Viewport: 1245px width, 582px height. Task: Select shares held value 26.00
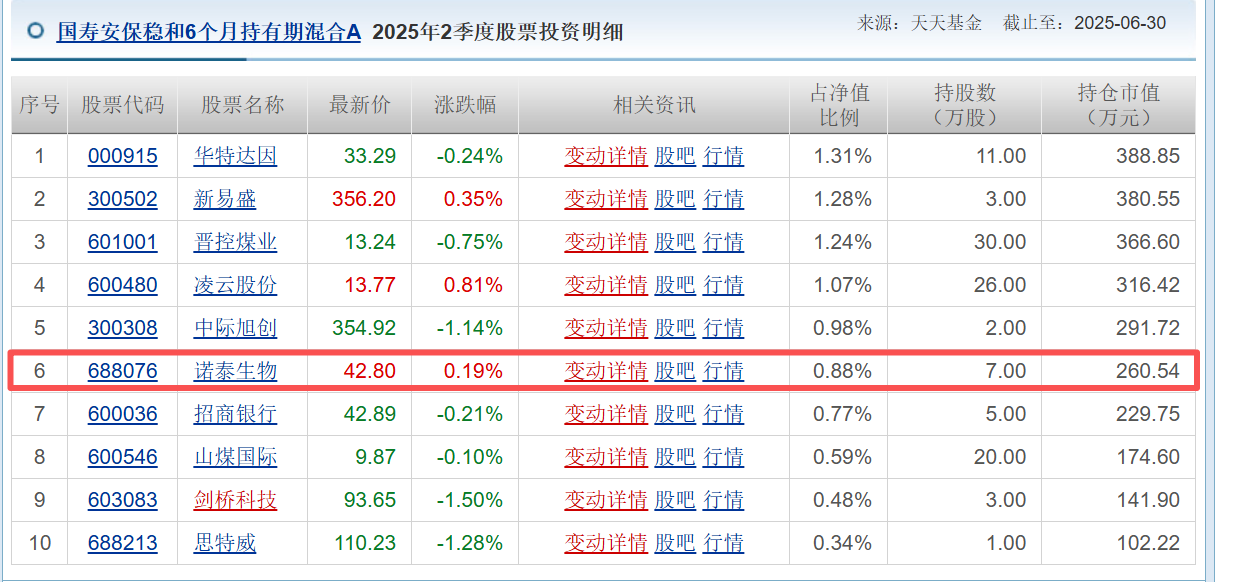point(1001,285)
